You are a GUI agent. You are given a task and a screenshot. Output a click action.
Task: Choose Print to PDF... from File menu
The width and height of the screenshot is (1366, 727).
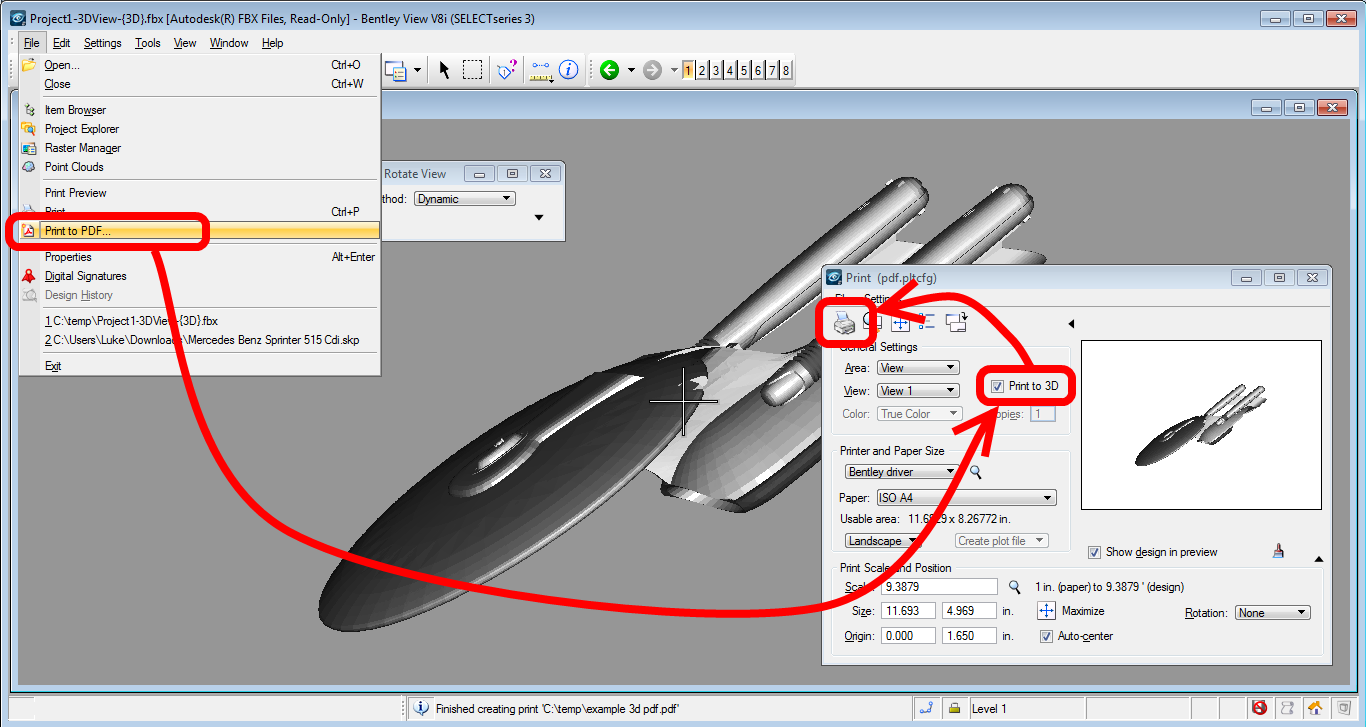coord(200,231)
